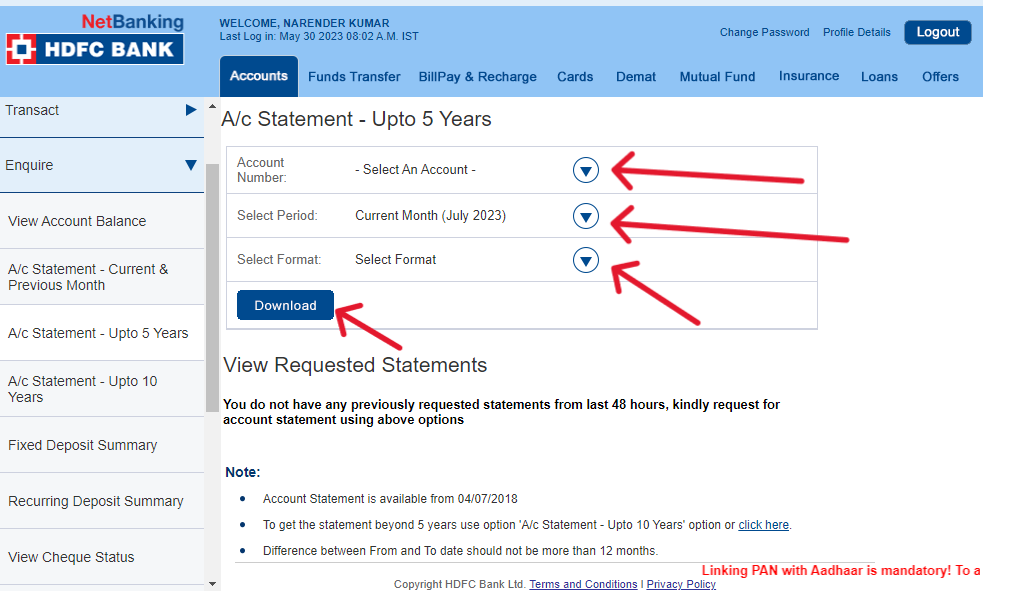Open the Change Password link

[764, 33]
